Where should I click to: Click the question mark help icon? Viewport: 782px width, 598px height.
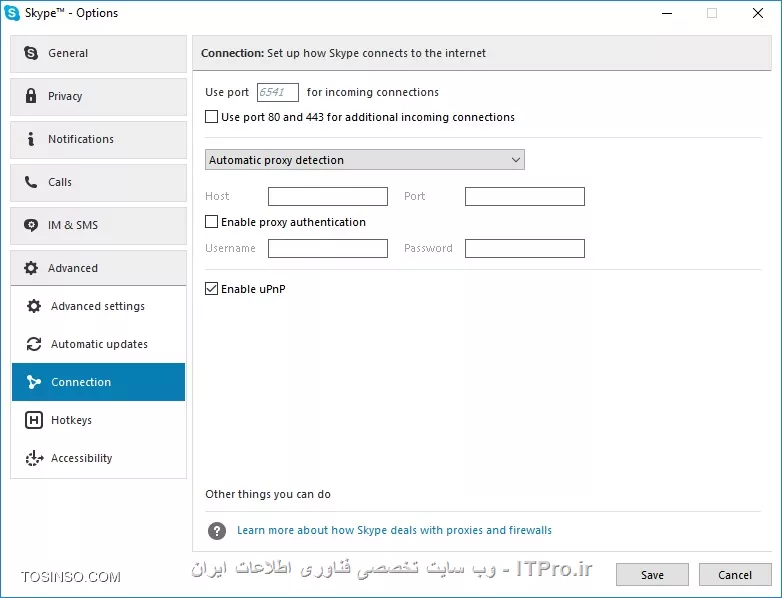tap(217, 531)
